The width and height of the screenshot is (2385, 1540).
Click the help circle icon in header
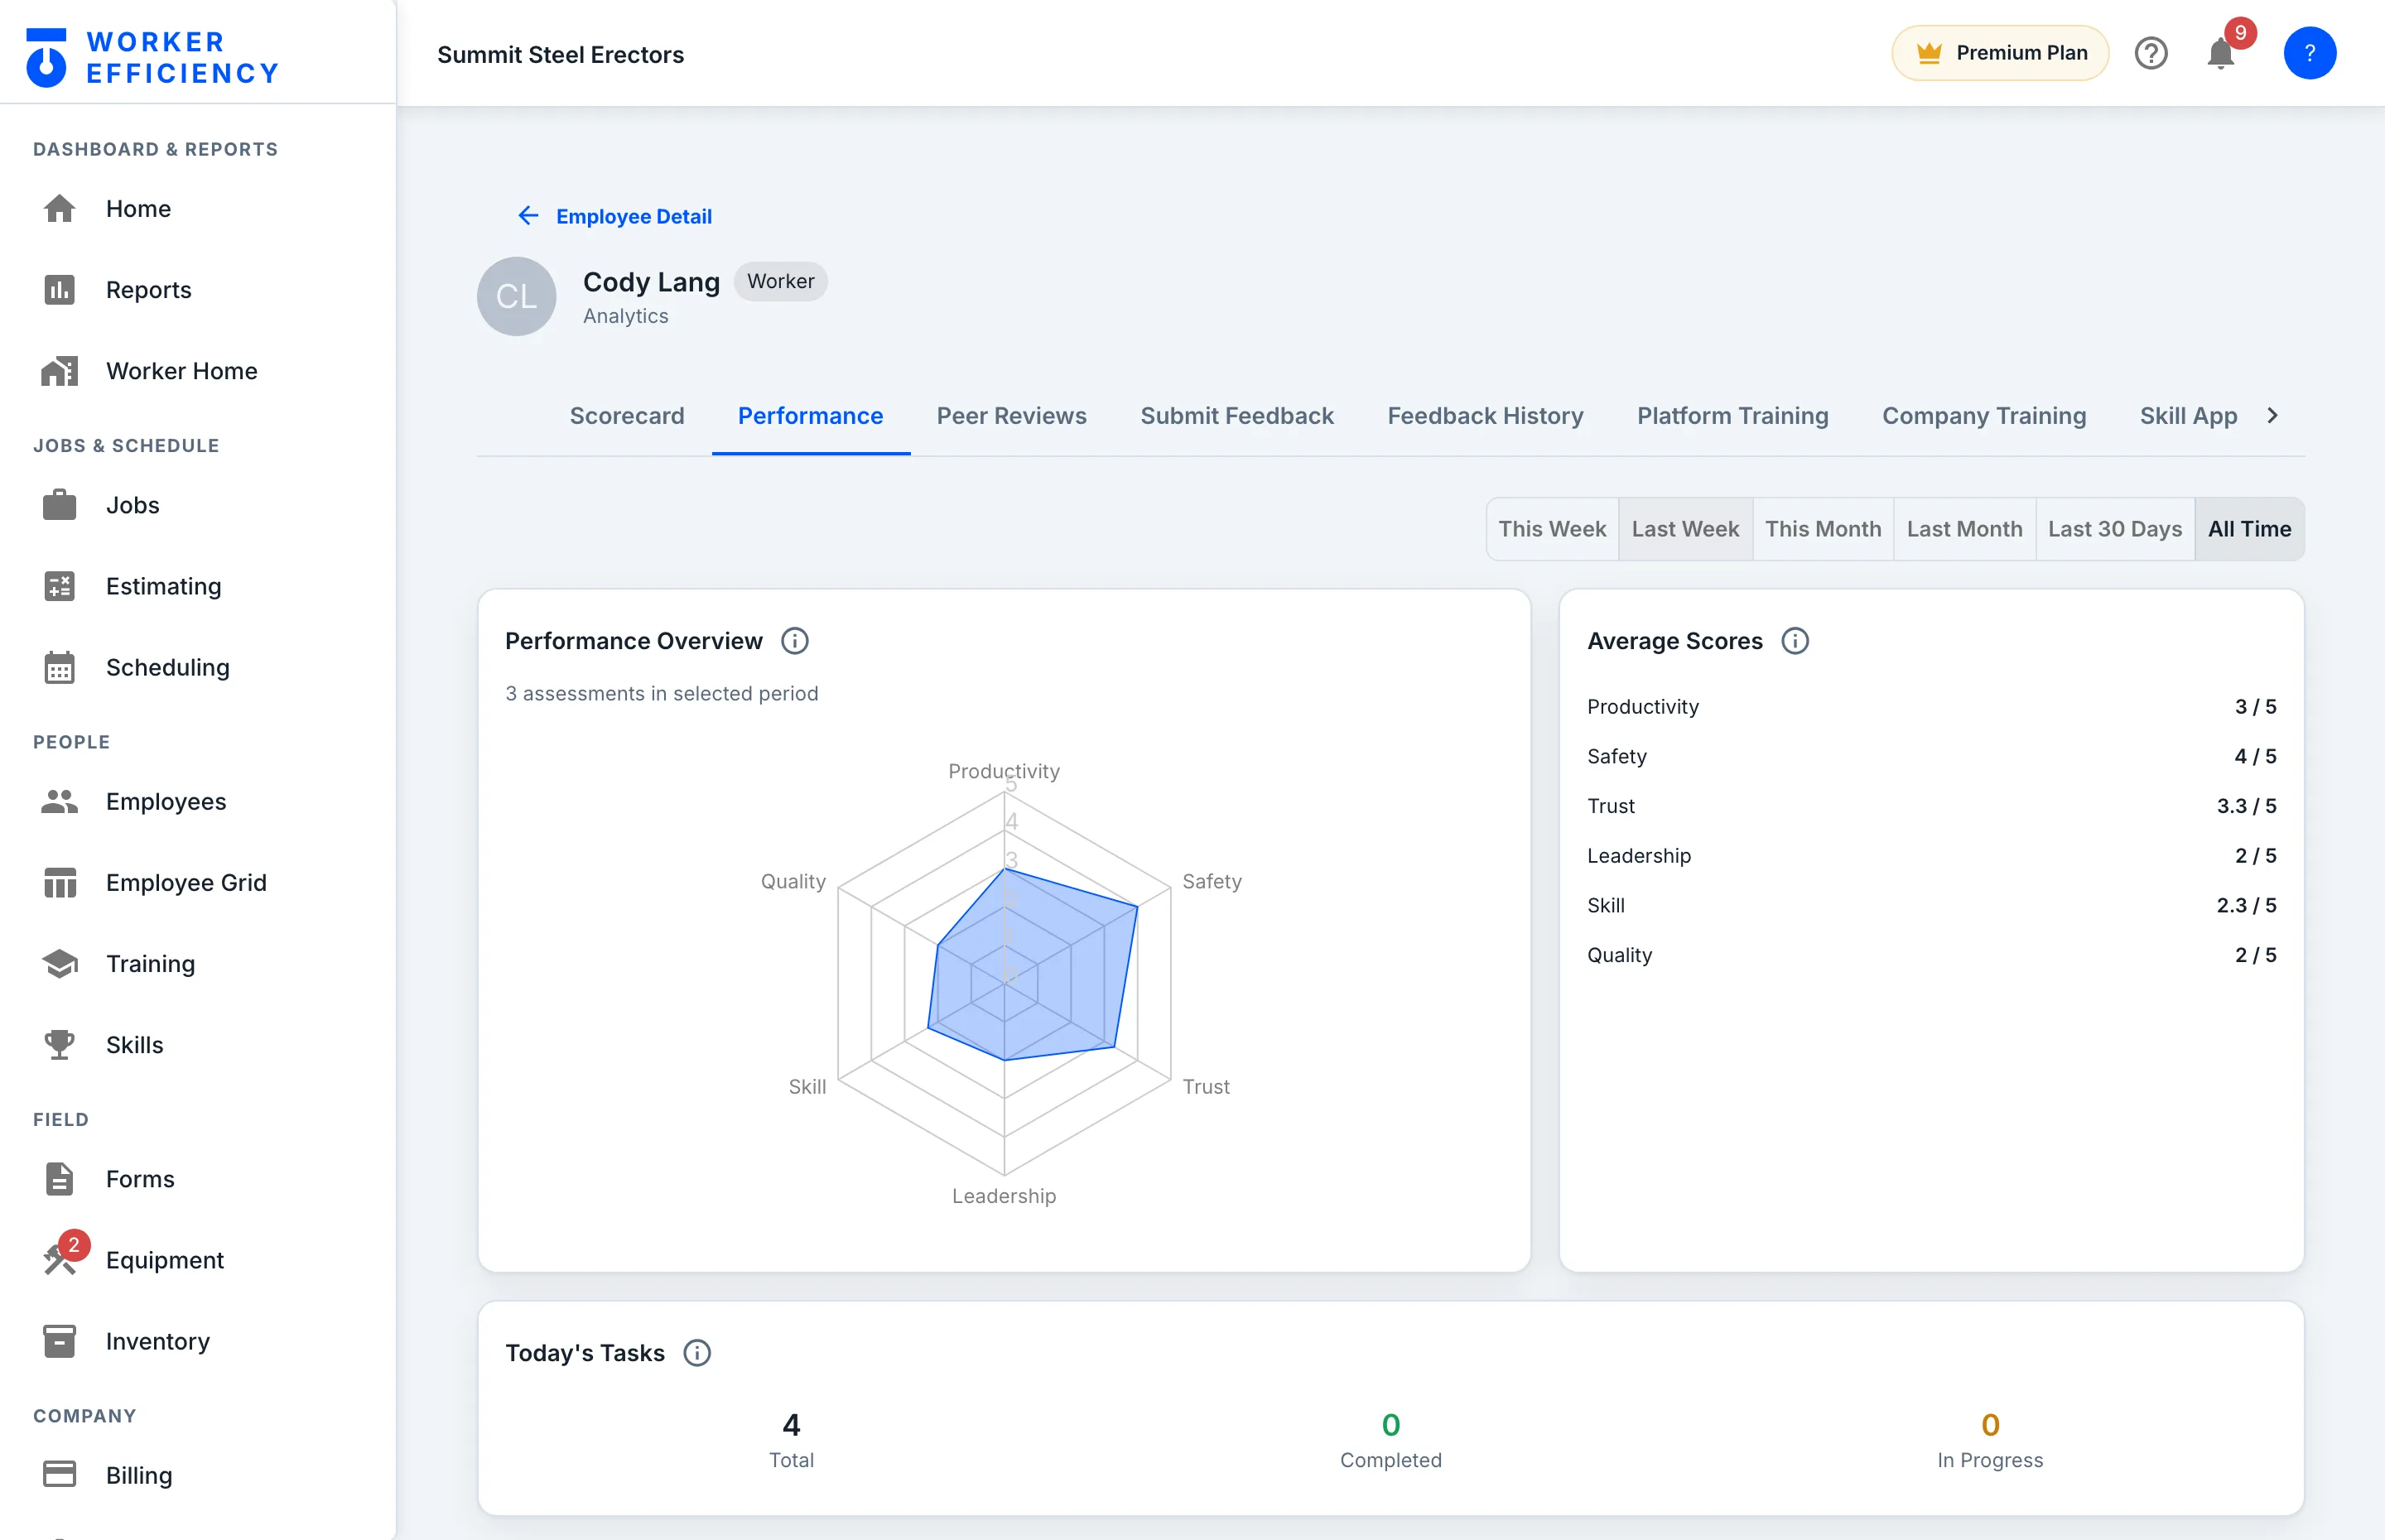(2151, 52)
